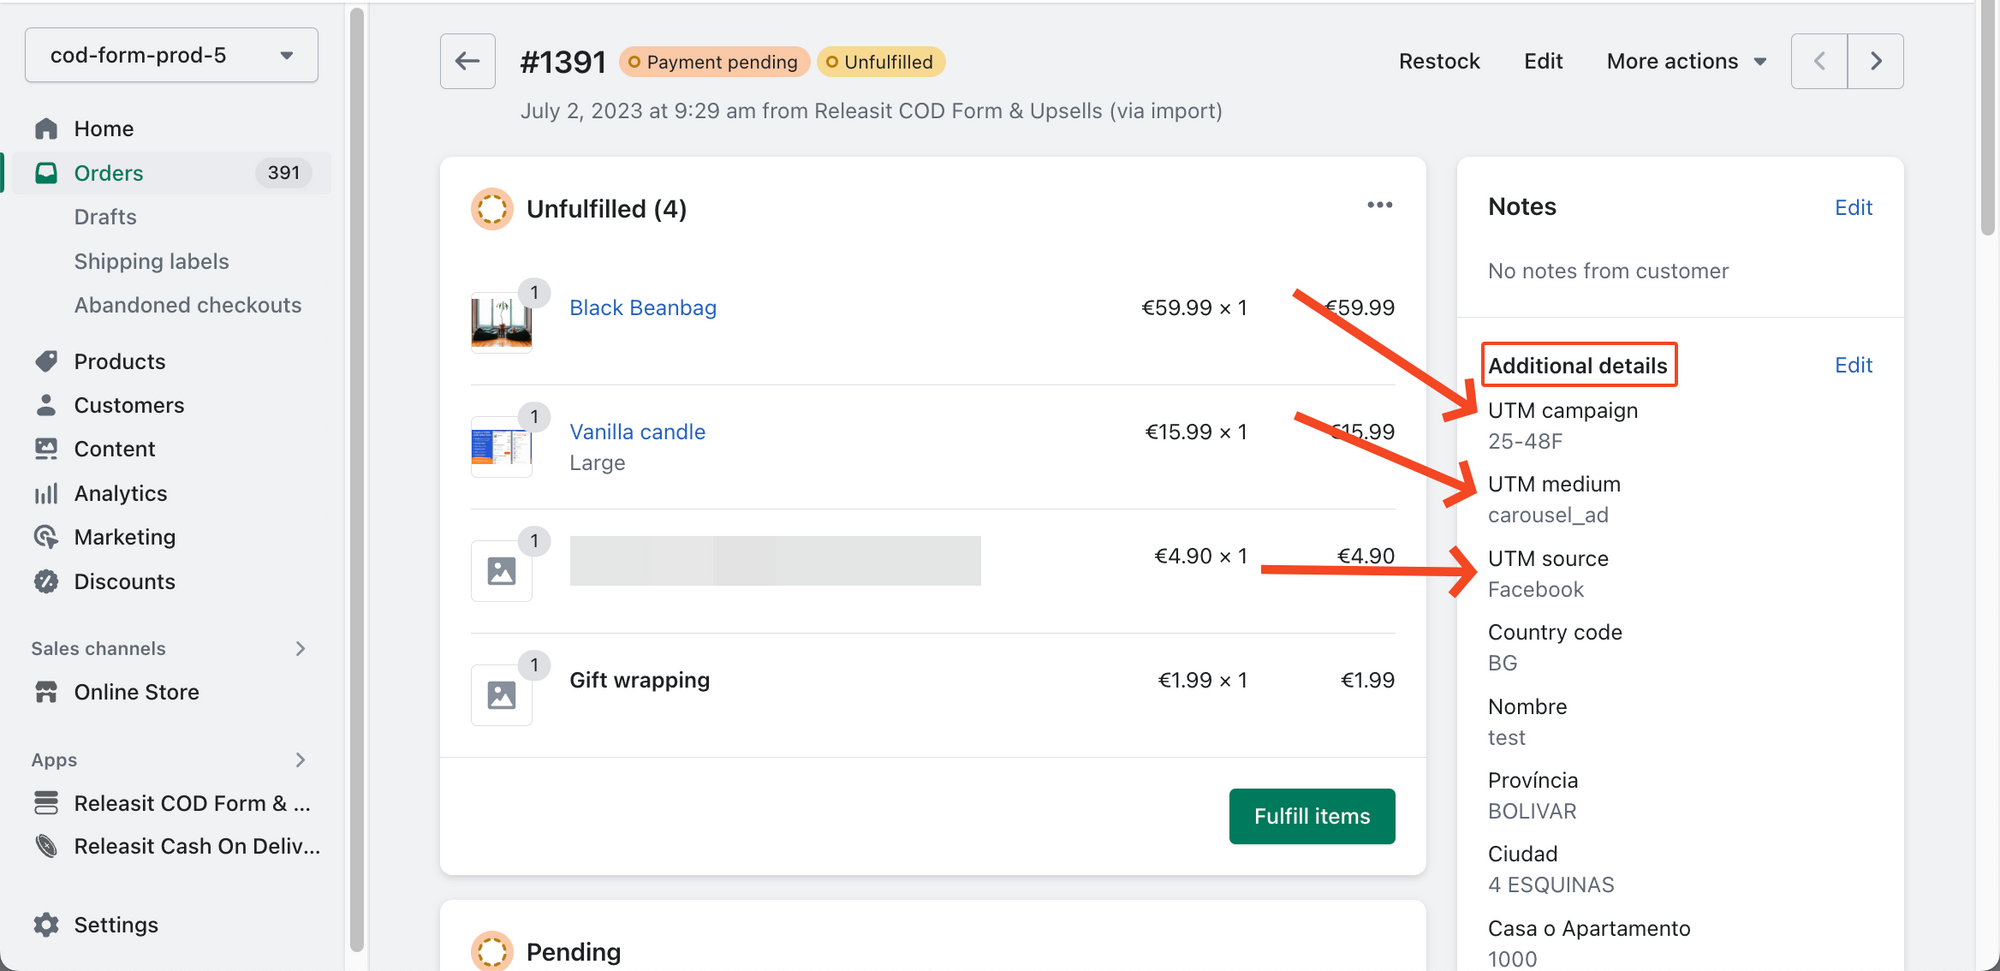Image resolution: width=2000 pixels, height=971 pixels.
Task: Open Abandoned checkouts in sidebar
Action: 188,305
